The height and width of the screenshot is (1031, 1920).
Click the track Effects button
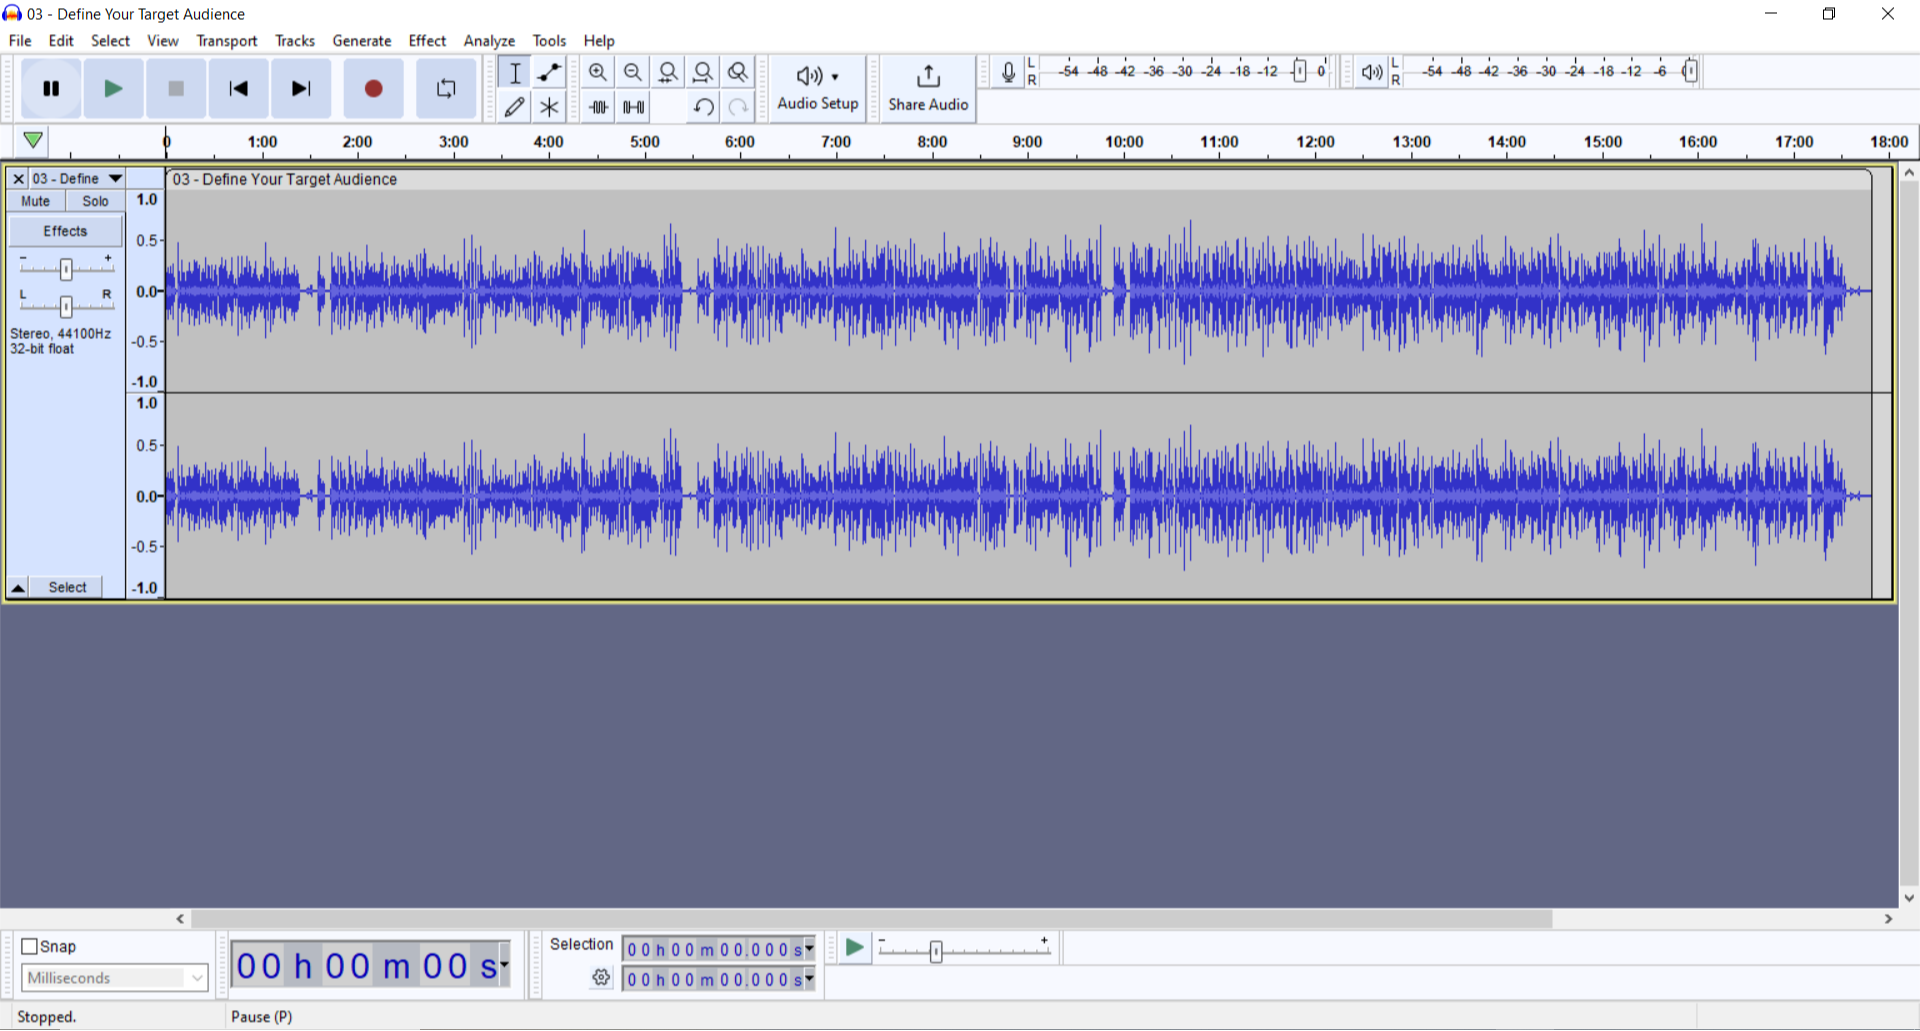(65, 231)
